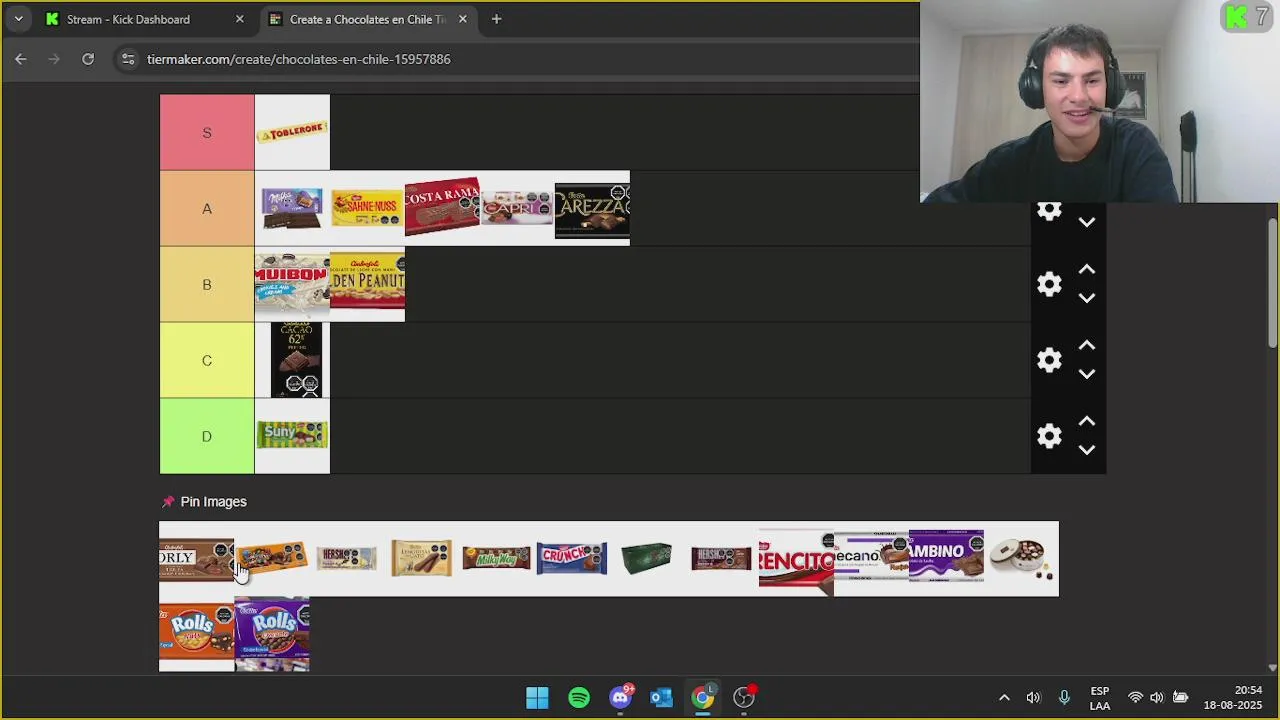
Task: Click the page vertical scrollbar
Action: [1272, 283]
